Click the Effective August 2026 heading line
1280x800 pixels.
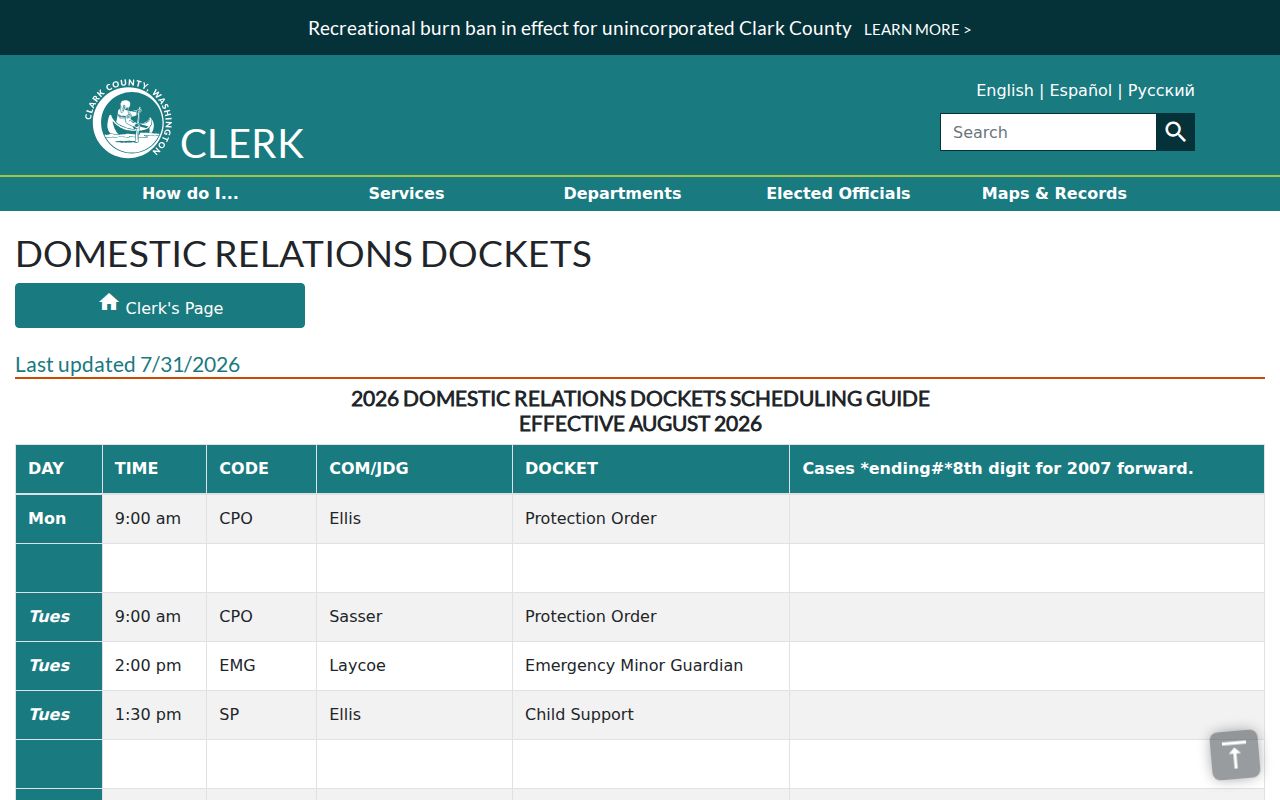pos(640,424)
